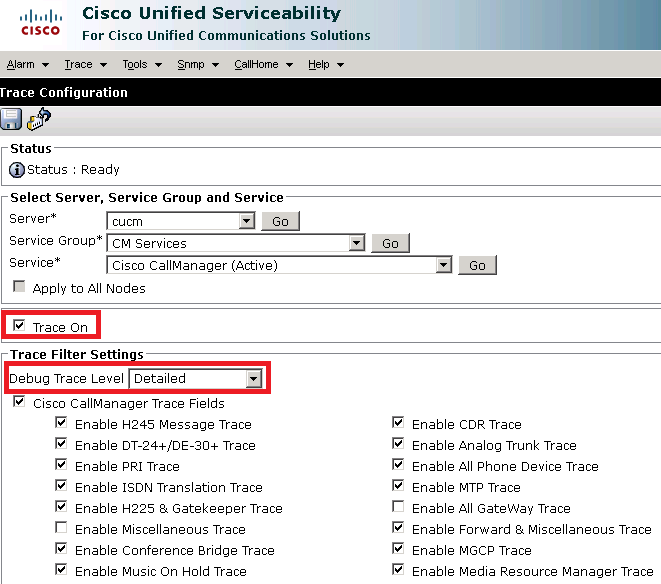Toggle Enable Music On Hold Trace
Screen dimensions: 661x584
tap(61, 569)
